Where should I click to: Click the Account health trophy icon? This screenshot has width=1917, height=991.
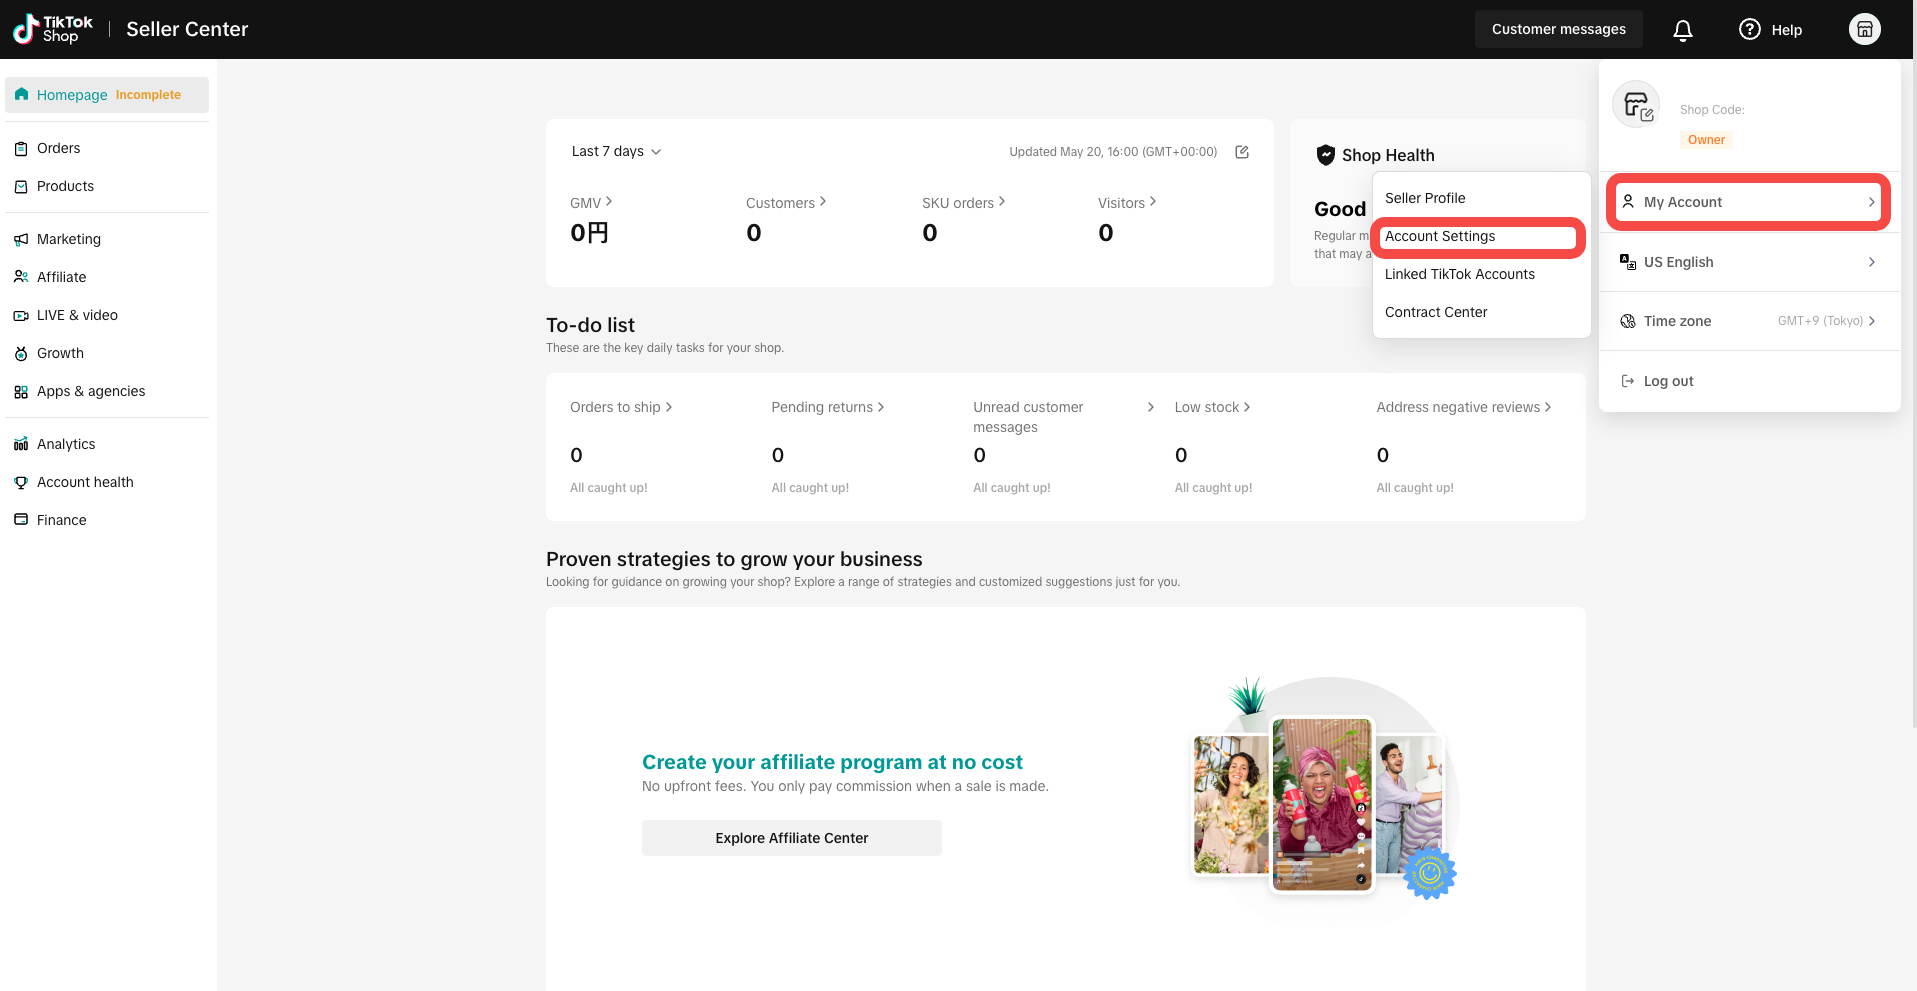(x=21, y=482)
